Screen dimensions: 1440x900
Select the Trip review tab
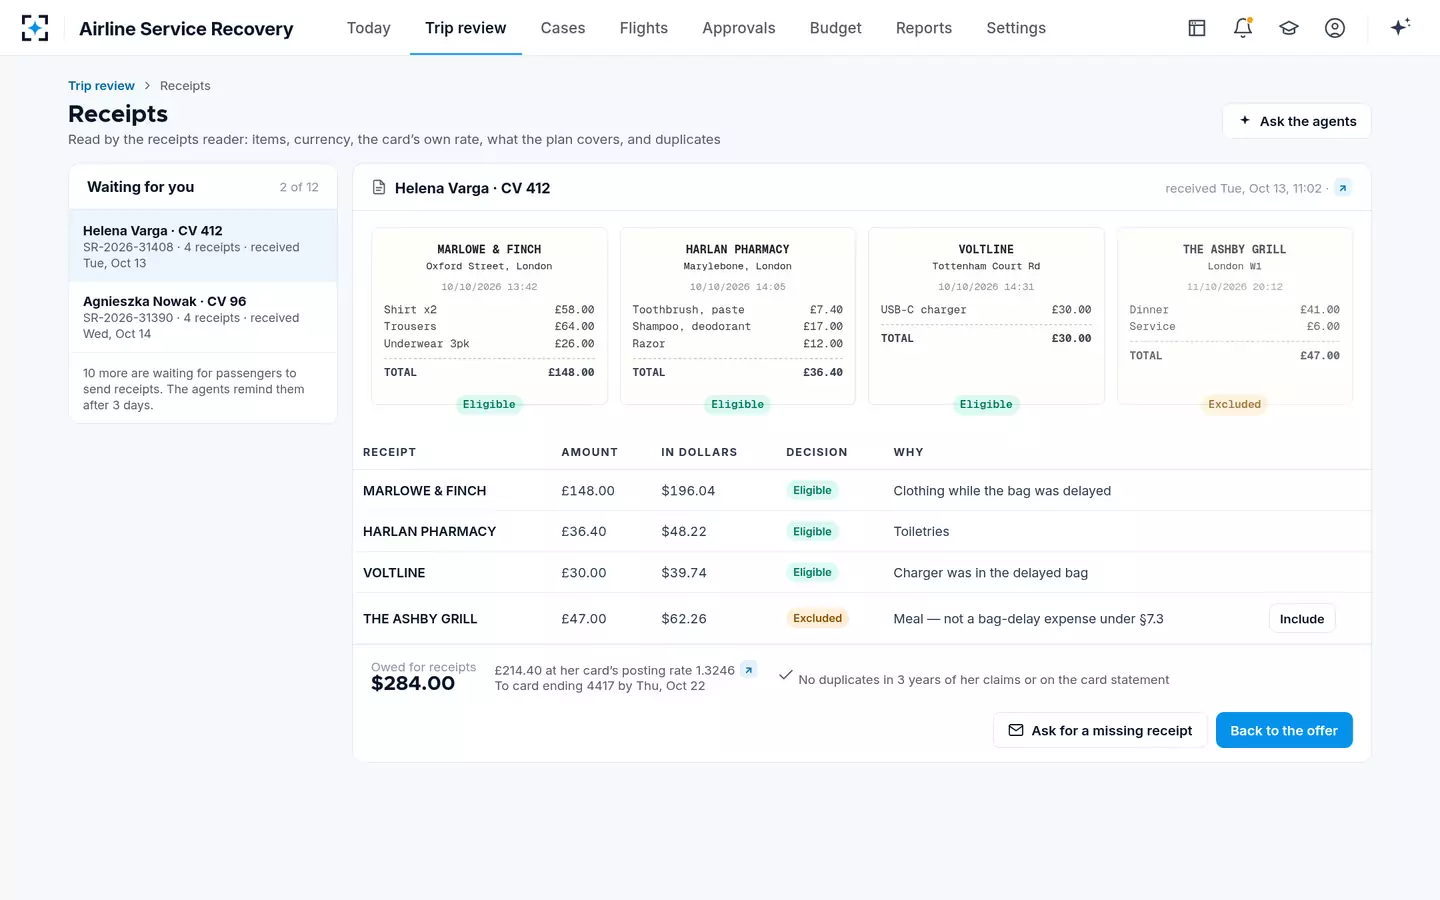465,28
